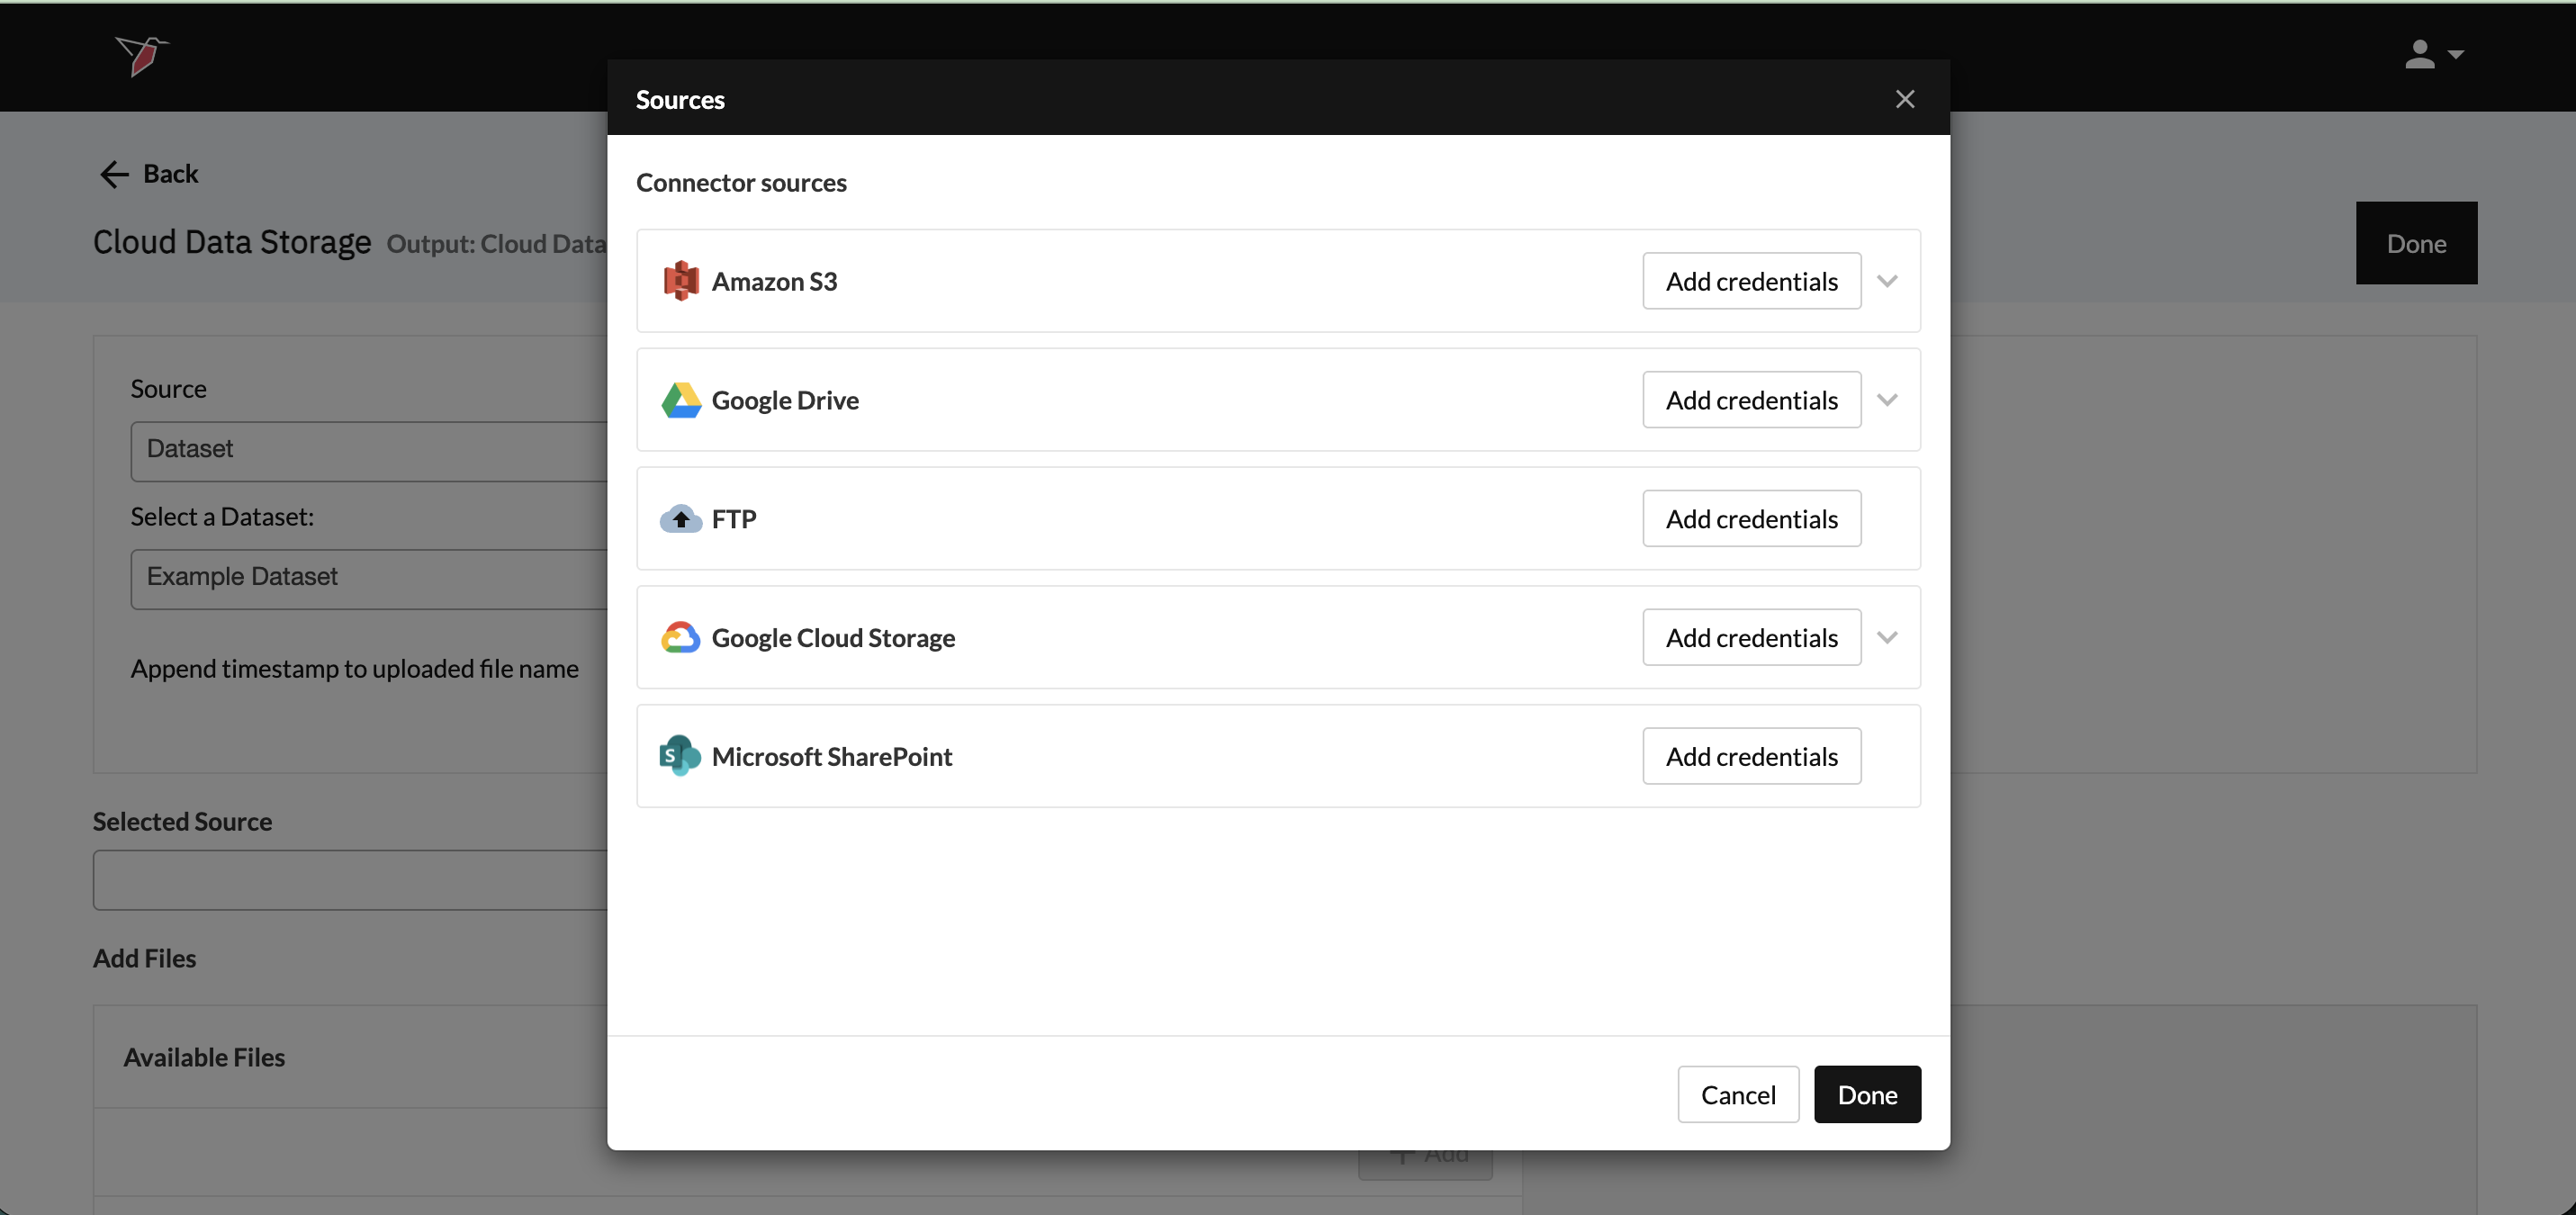Add credentials for Amazon S3
Image resolution: width=2576 pixels, height=1215 pixels.
coord(1751,281)
